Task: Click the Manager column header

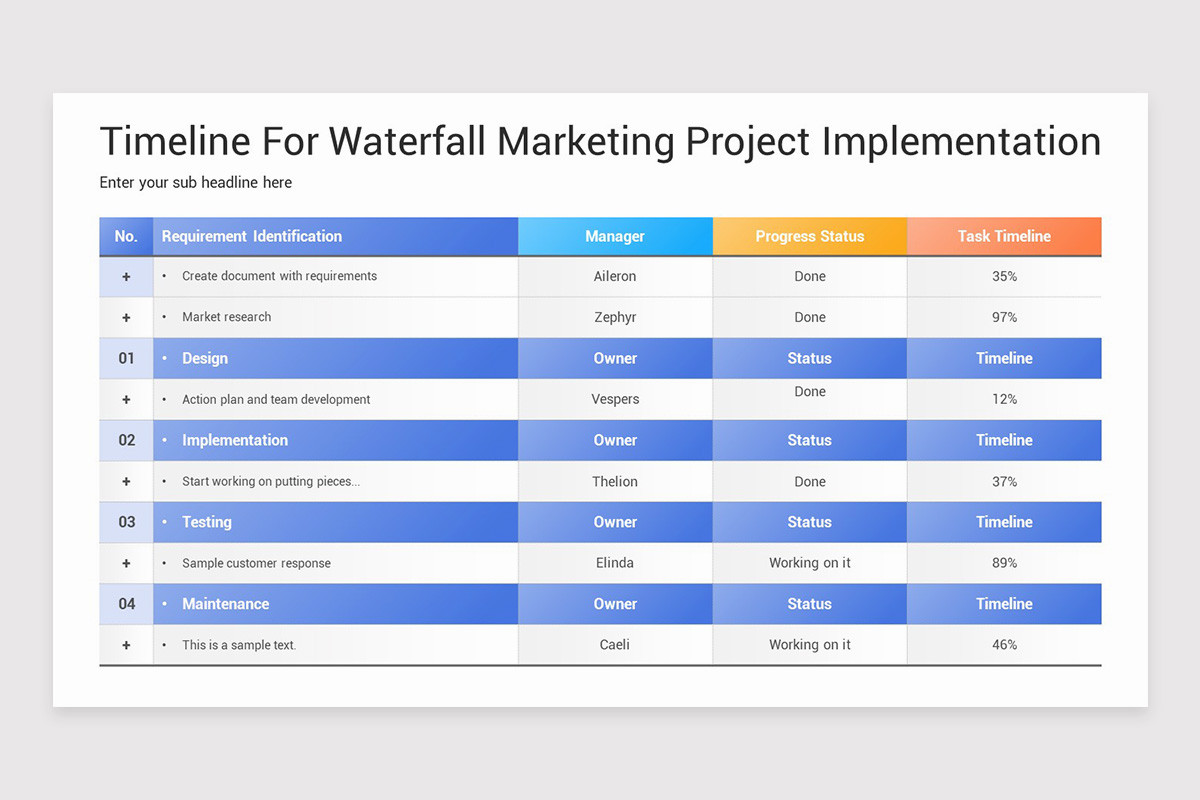Action: 615,236
